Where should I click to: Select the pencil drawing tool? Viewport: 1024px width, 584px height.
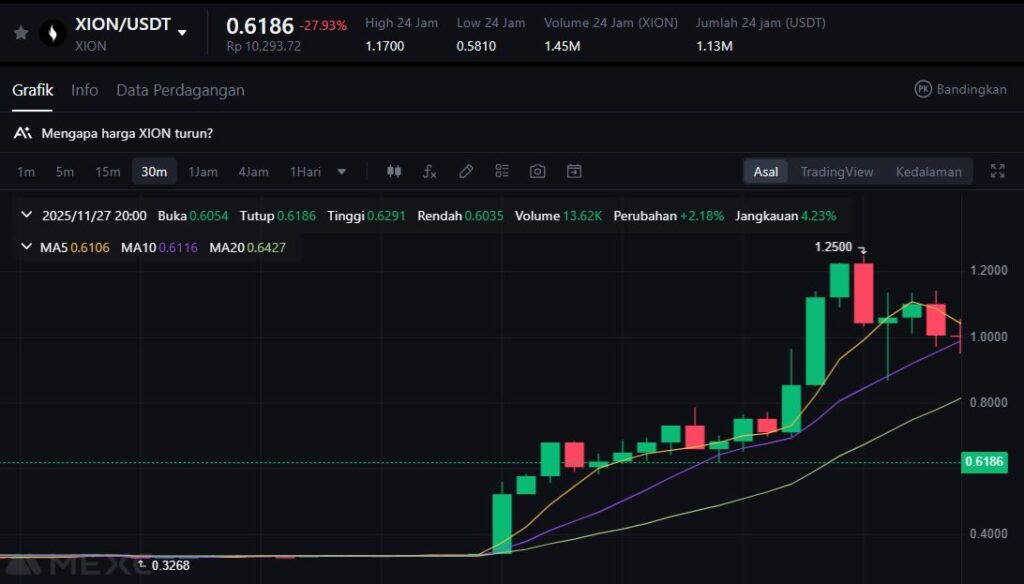coord(466,171)
